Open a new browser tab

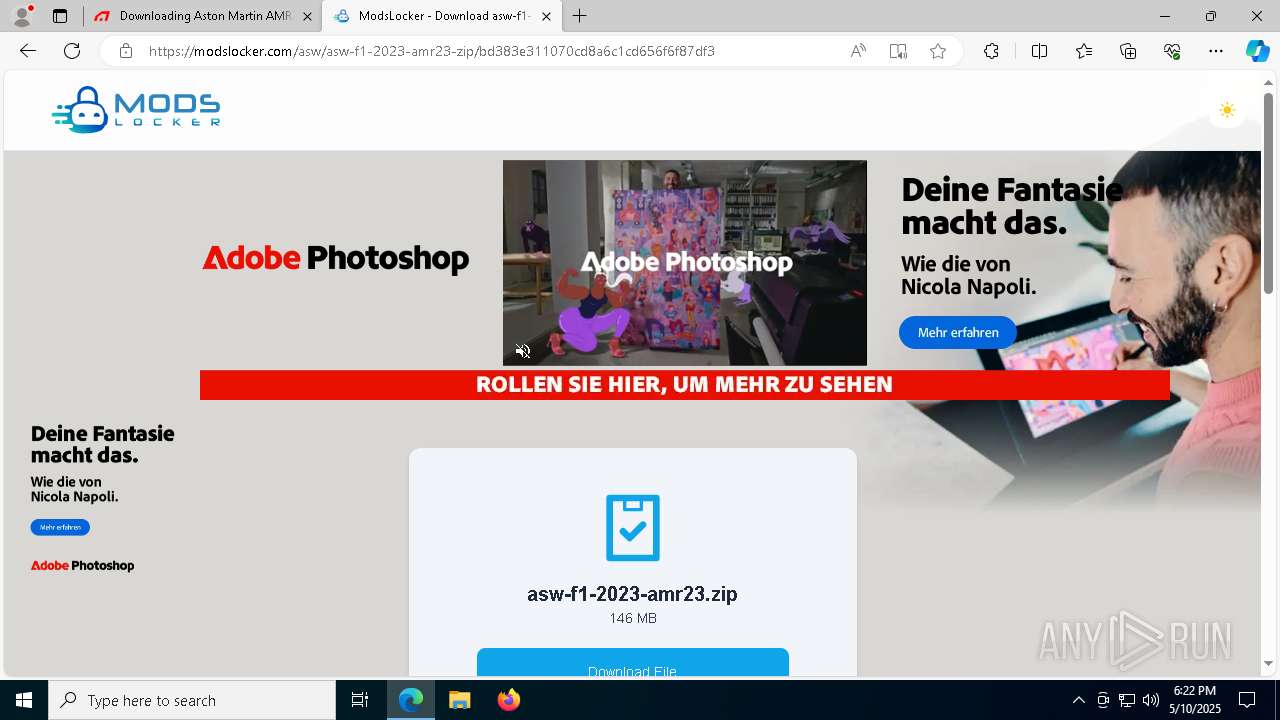coord(580,16)
